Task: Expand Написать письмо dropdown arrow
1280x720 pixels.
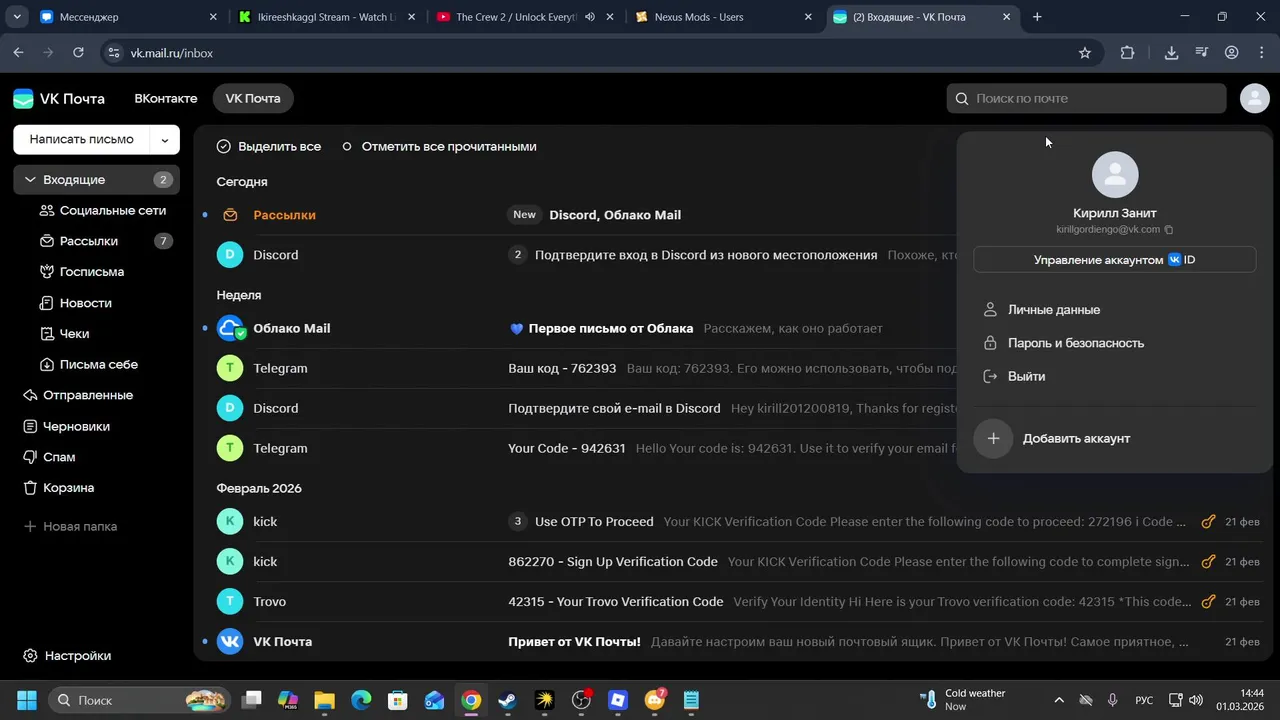Action: (x=165, y=140)
